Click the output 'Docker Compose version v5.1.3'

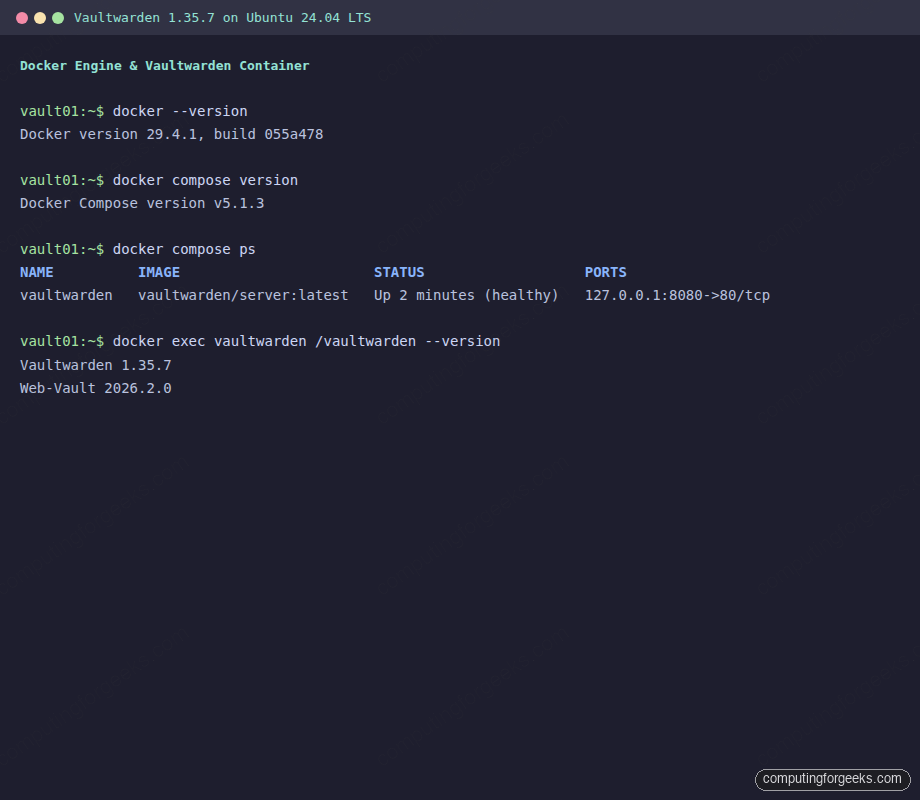pos(142,203)
